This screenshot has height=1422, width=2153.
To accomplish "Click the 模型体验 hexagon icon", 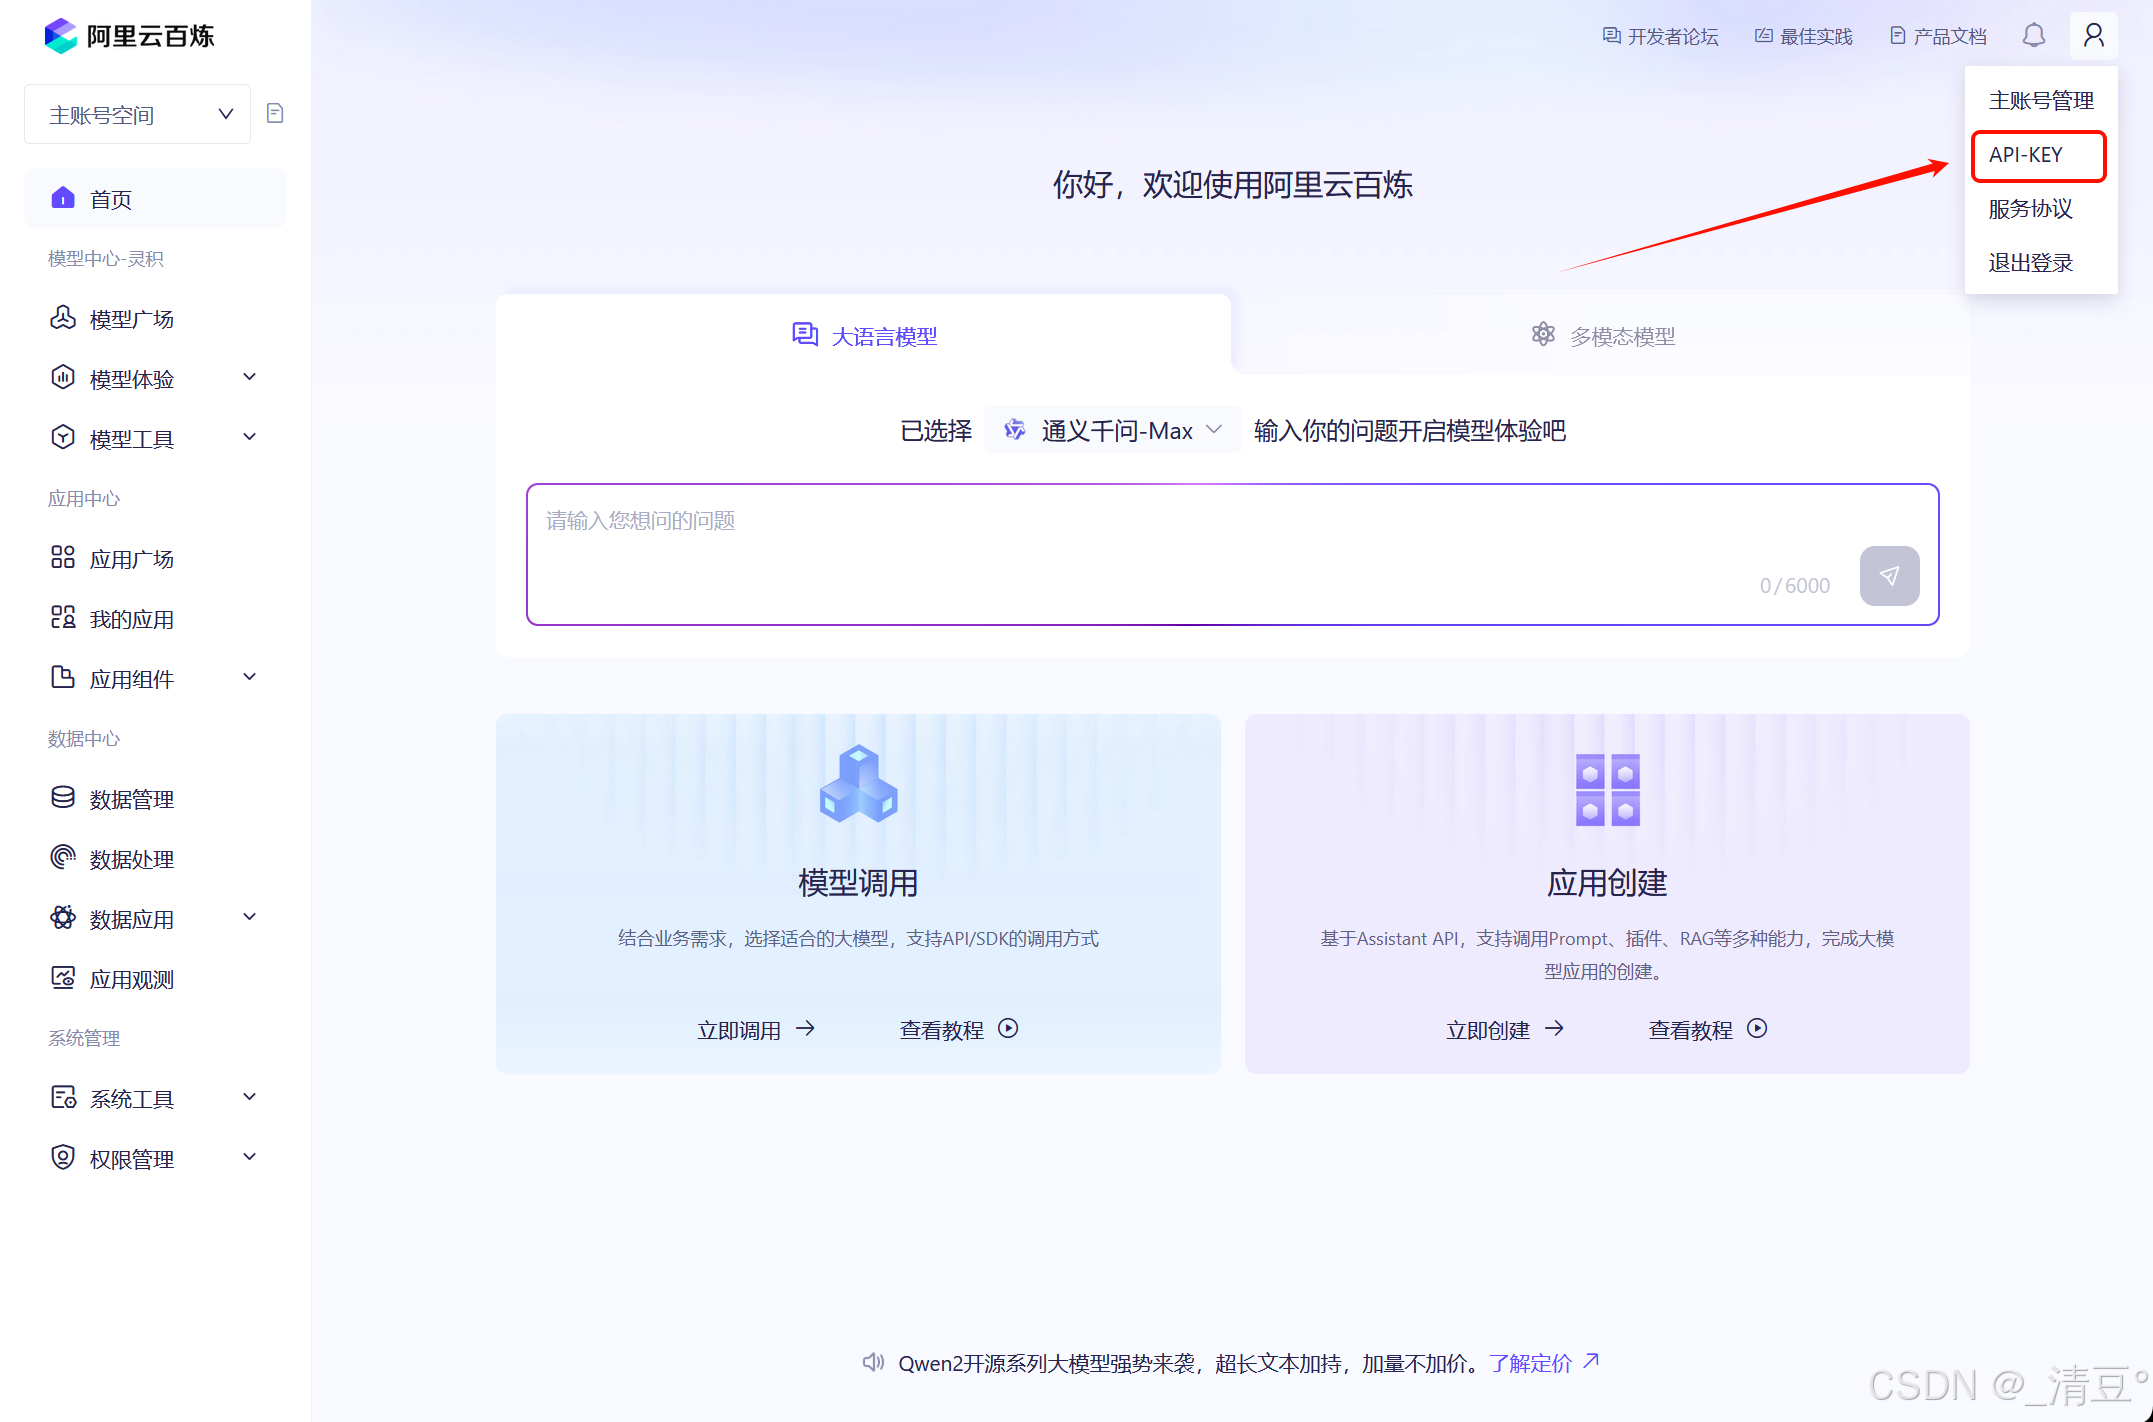I will (63, 378).
